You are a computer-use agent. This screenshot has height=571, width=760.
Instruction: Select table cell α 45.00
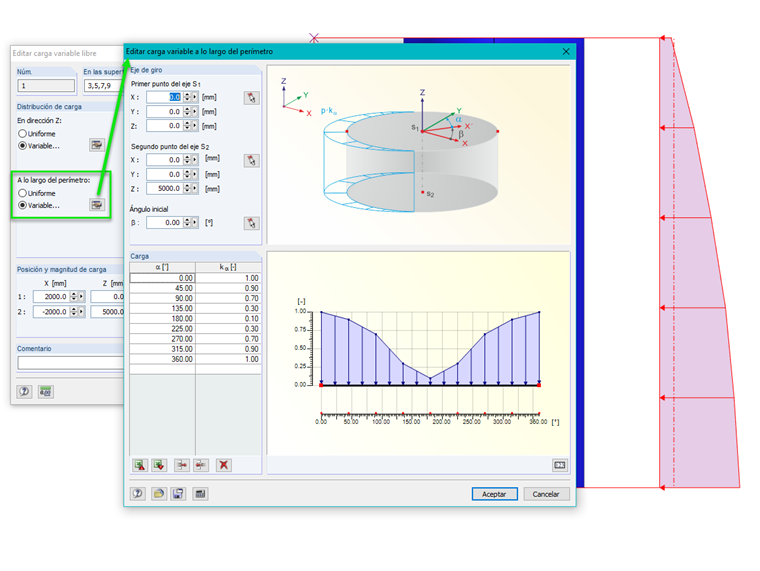(x=162, y=288)
